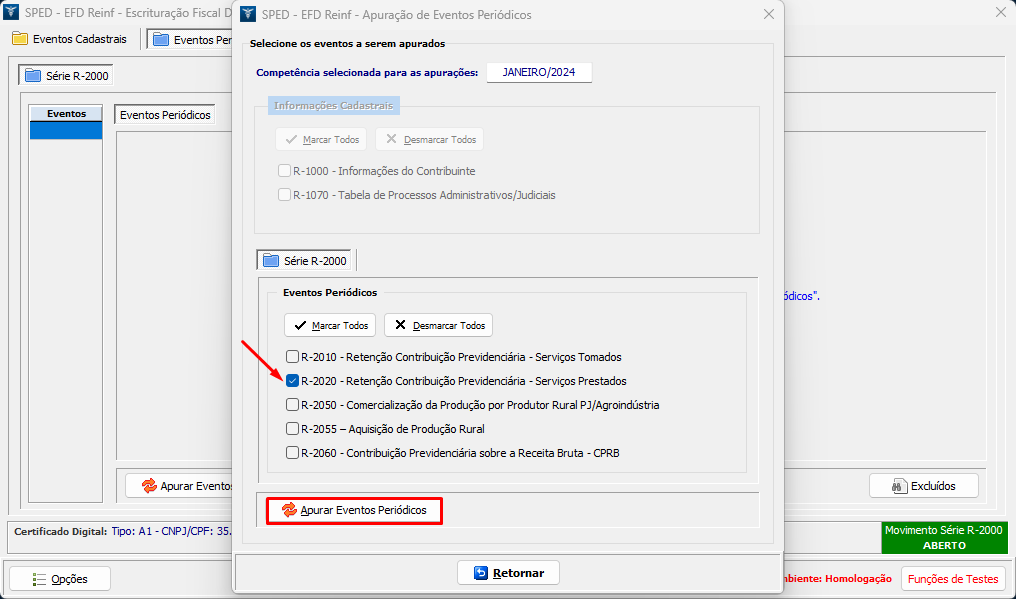Screen dimensions: 1016x599
Task: Switch to the Eventos Periódicos tab in background window
Action: pos(166,115)
